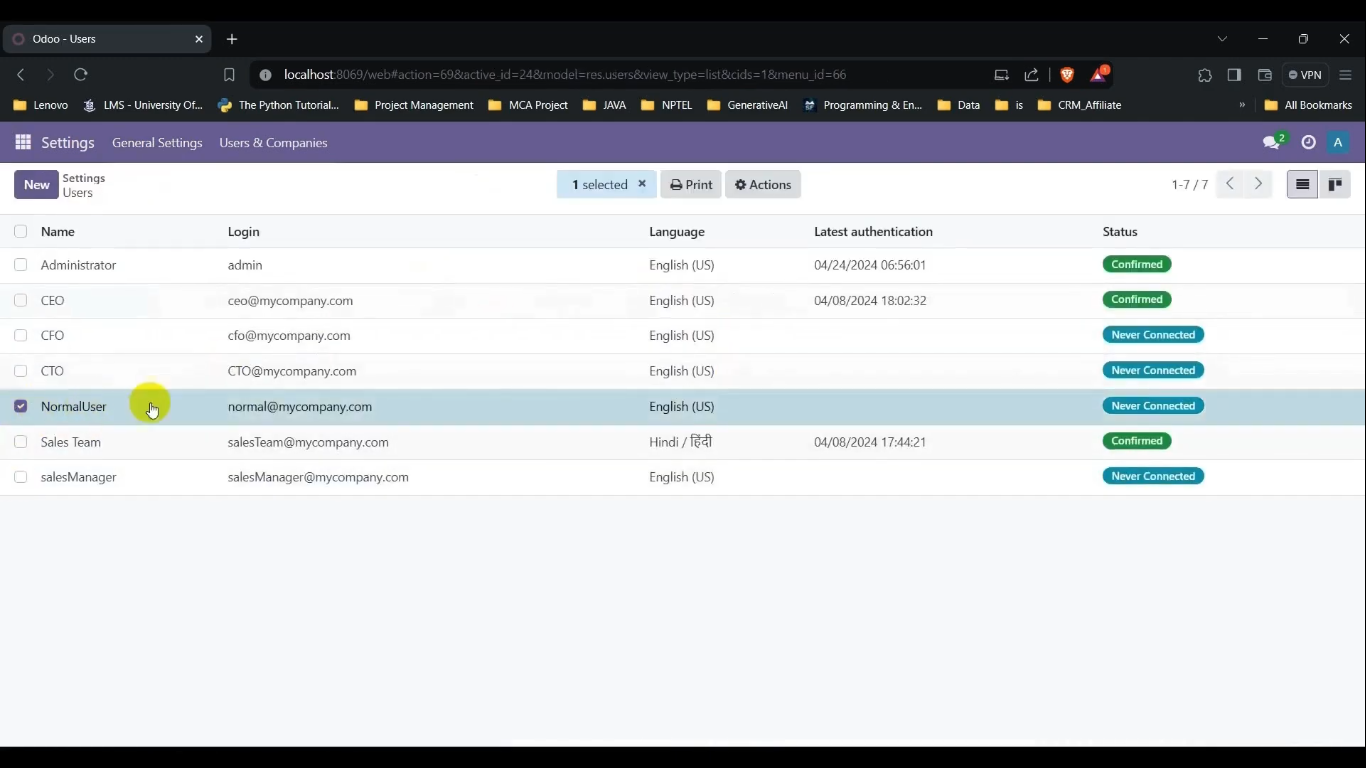Open the browser hamburger menu
Image resolution: width=1366 pixels, height=768 pixels.
pyautogui.click(x=1345, y=75)
